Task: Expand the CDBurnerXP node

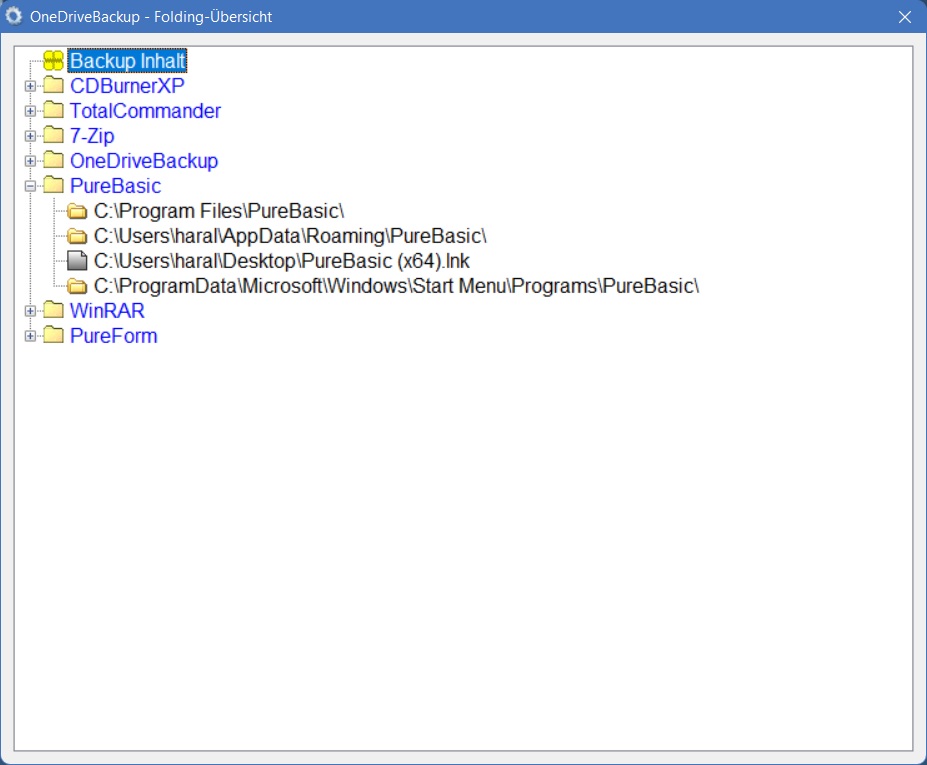Action: (30, 86)
